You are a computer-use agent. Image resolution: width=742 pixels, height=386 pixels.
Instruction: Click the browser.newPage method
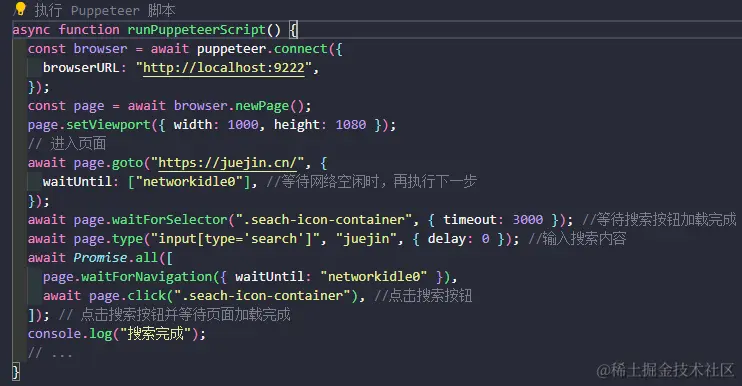(x=231, y=105)
